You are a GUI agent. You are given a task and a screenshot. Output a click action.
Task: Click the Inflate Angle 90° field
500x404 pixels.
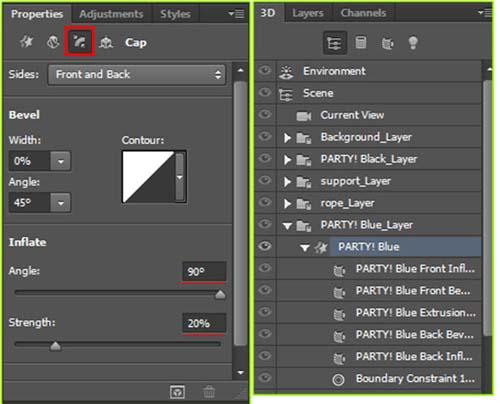tap(204, 272)
